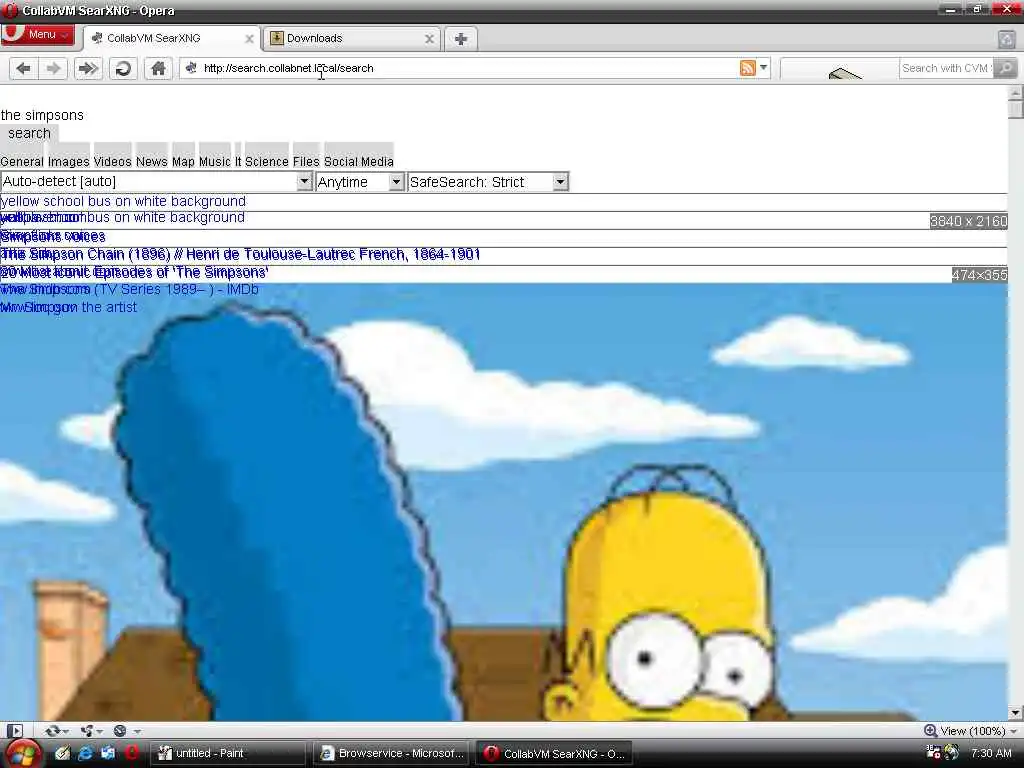Select the Images category
Image resolution: width=1024 pixels, height=768 pixels.
69,161
